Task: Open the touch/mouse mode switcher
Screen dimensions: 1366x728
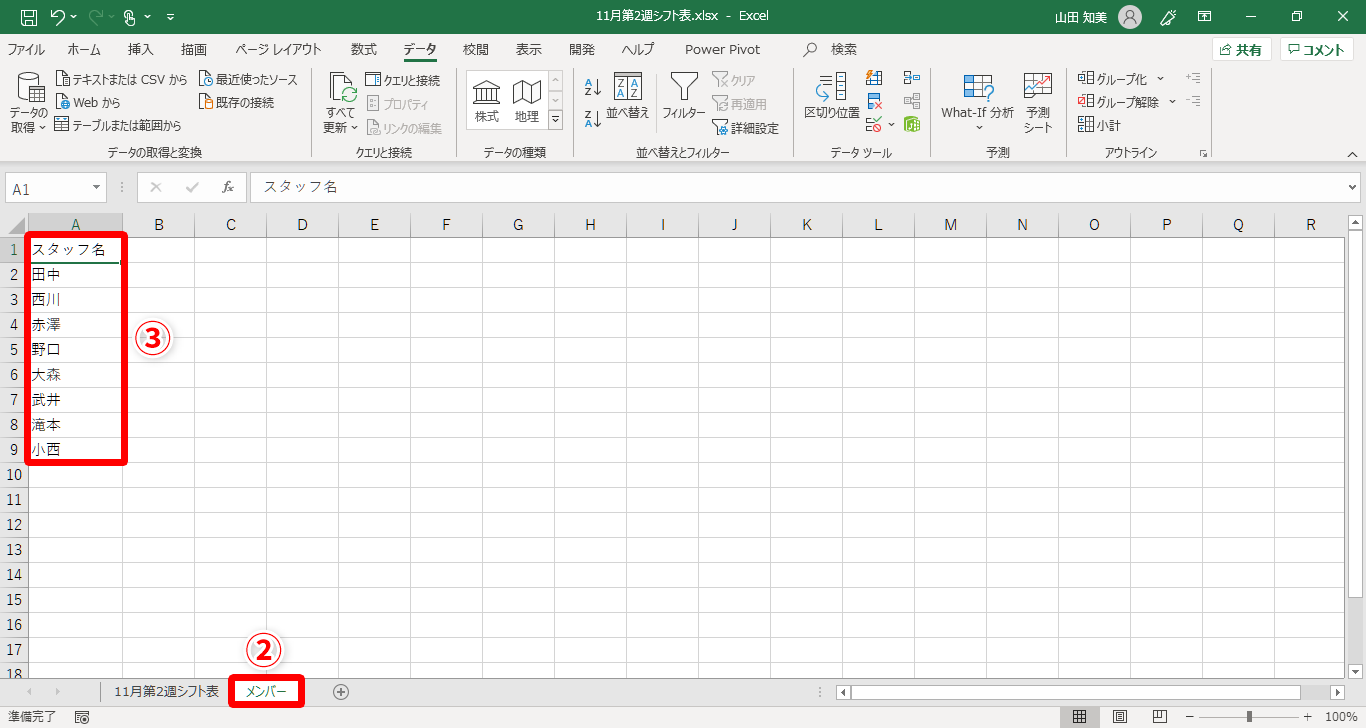Action: pos(129,17)
